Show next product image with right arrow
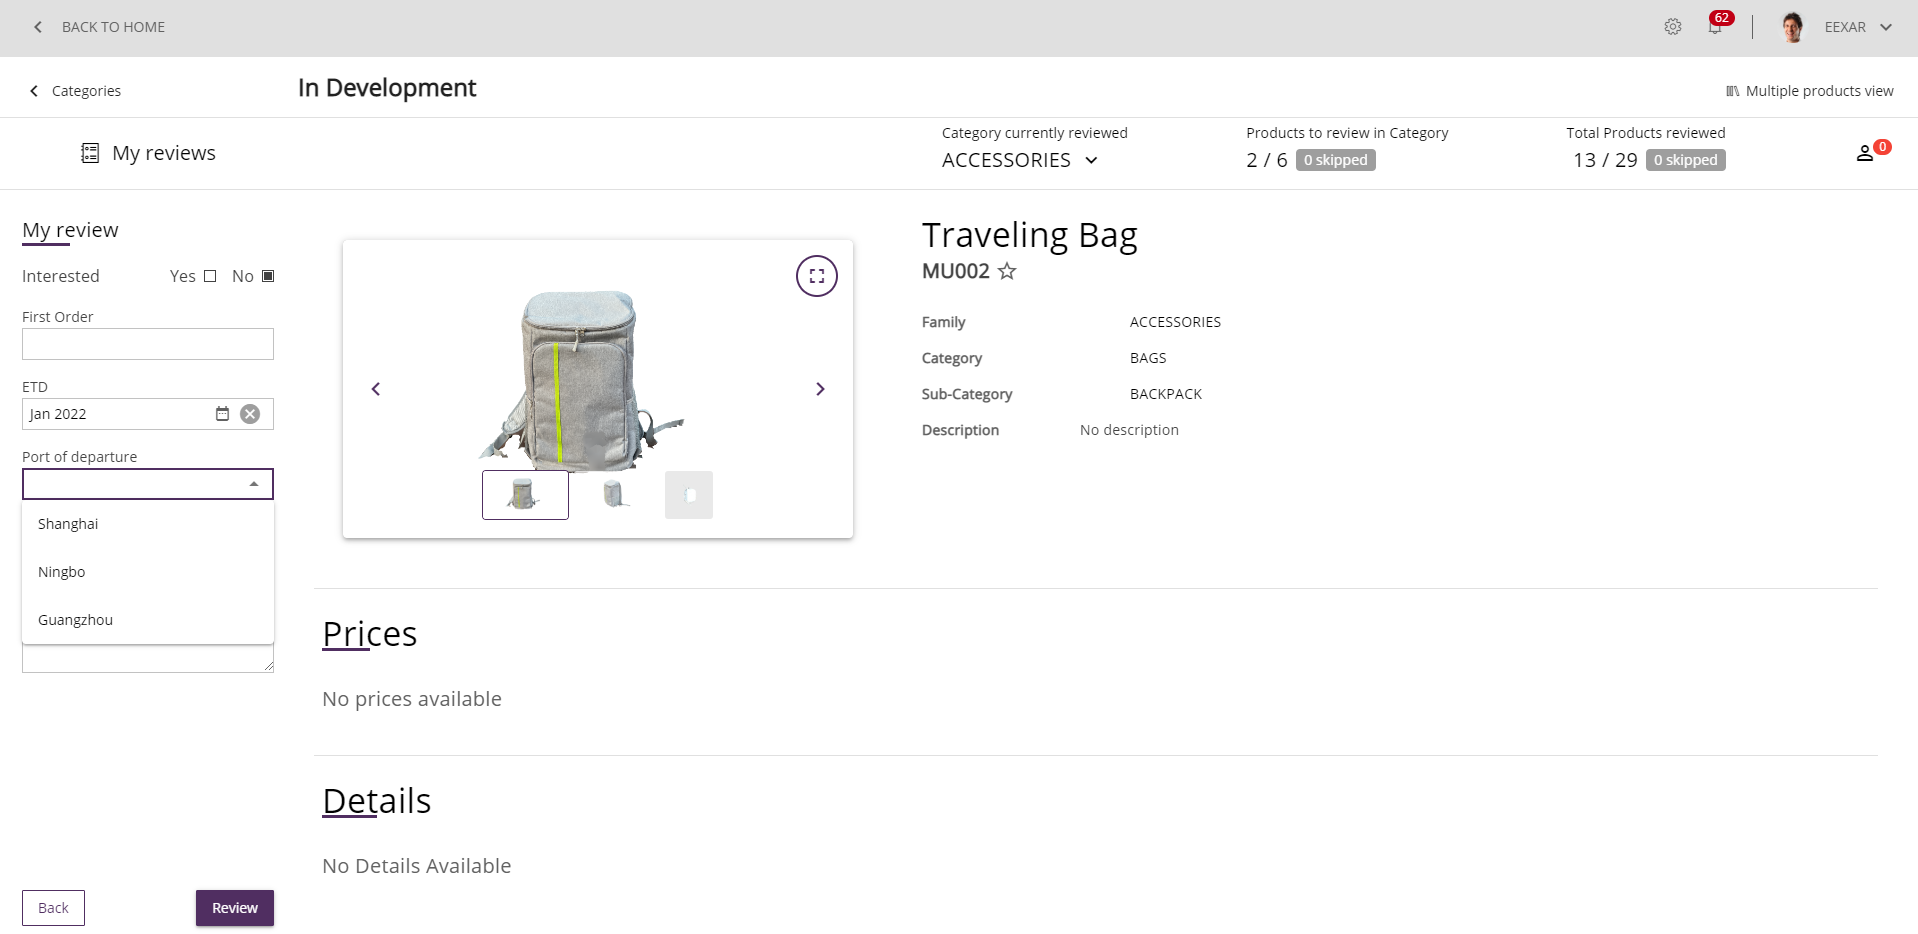This screenshot has height=934, width=1918. [x=820, y=389]
